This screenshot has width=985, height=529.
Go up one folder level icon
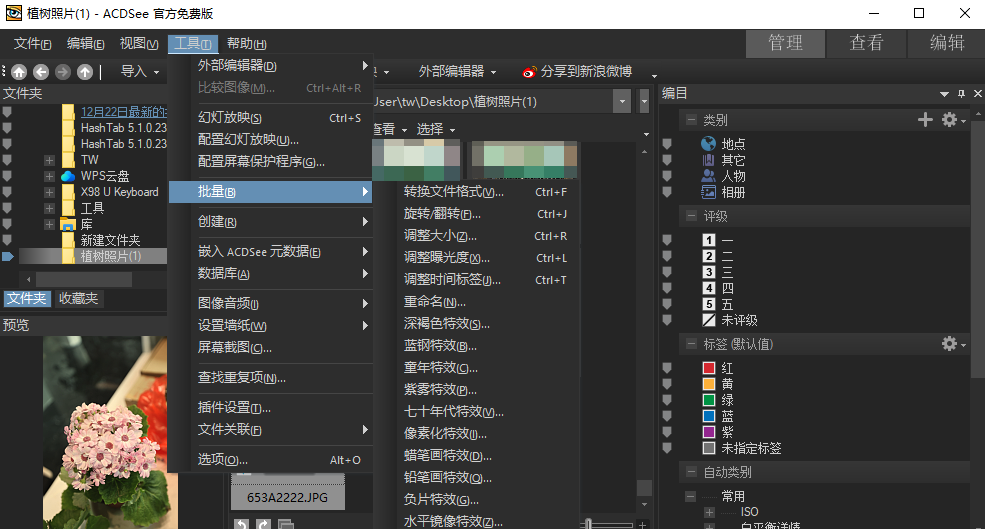click(x=85, y=72)
